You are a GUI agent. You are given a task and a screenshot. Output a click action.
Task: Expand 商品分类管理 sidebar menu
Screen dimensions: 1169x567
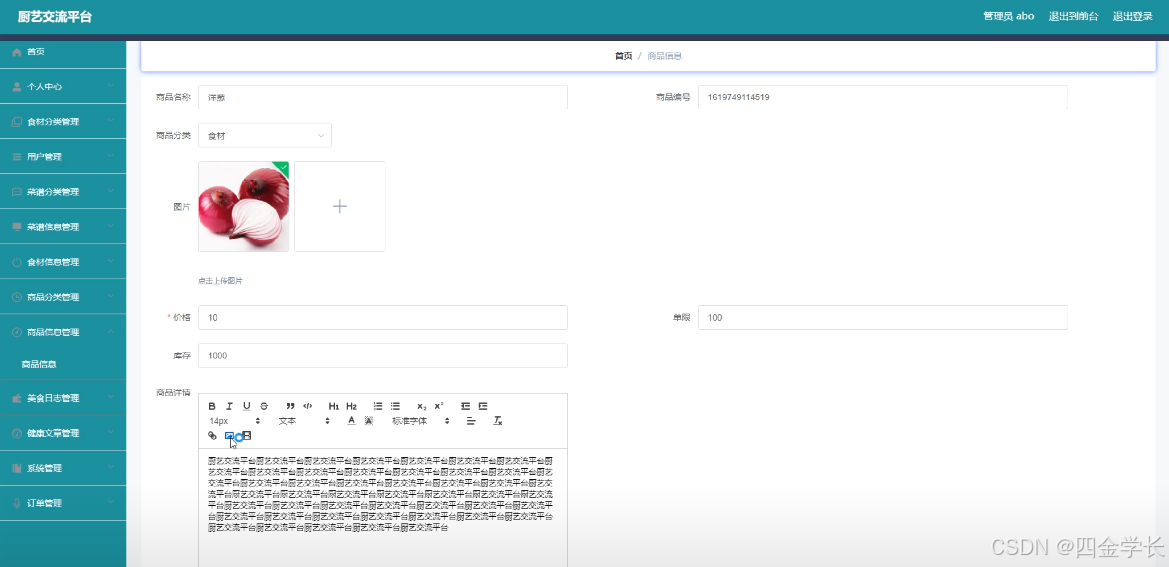(x=63, y=297)
